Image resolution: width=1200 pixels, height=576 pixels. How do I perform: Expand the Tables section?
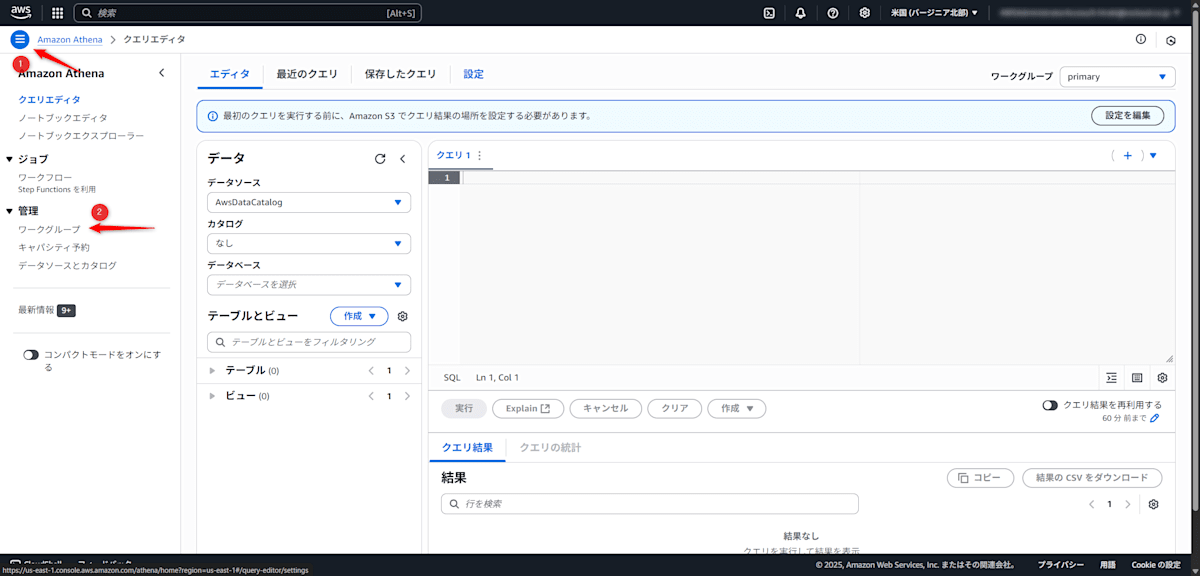212,370
